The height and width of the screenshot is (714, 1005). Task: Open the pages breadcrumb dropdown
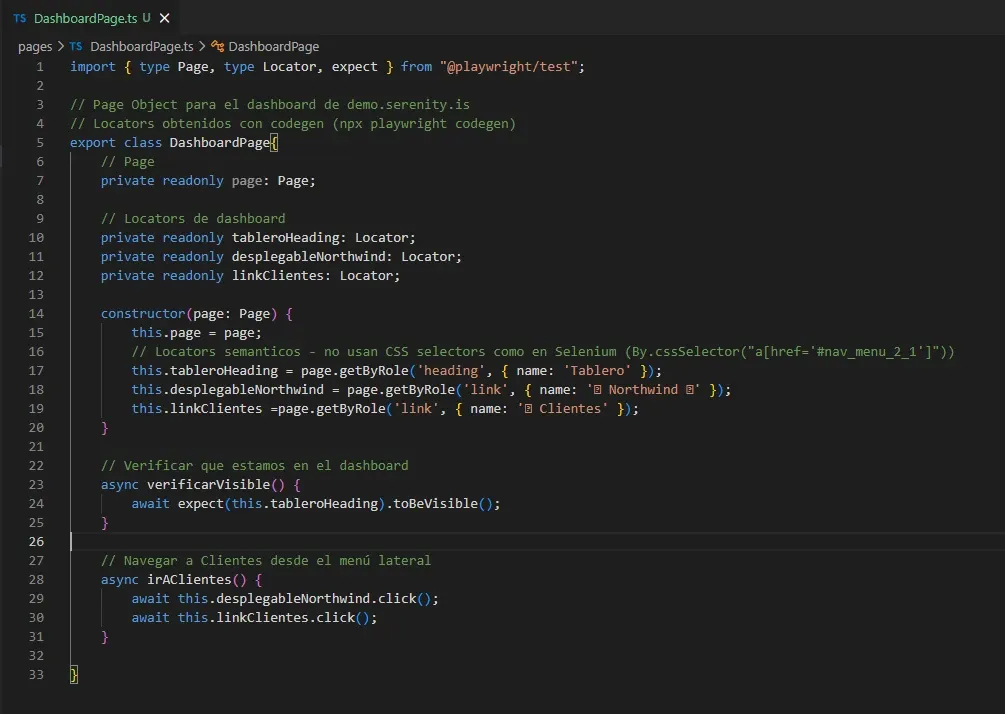(x=34, y=46)
